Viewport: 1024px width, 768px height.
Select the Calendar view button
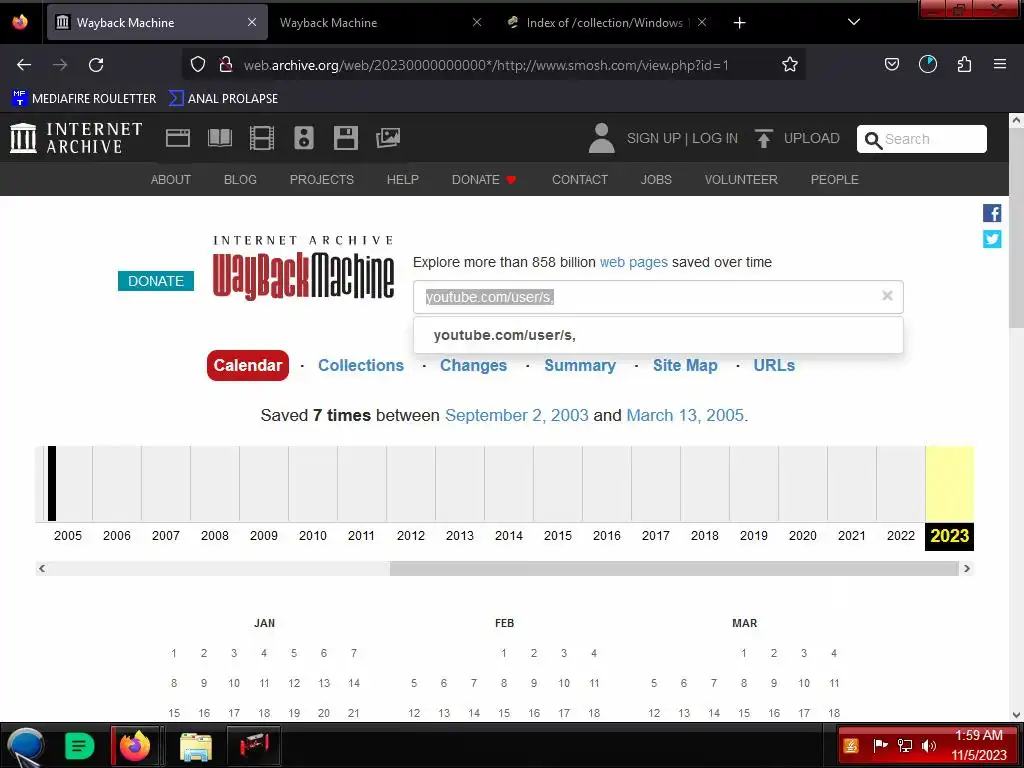click(x=248, y=365)
